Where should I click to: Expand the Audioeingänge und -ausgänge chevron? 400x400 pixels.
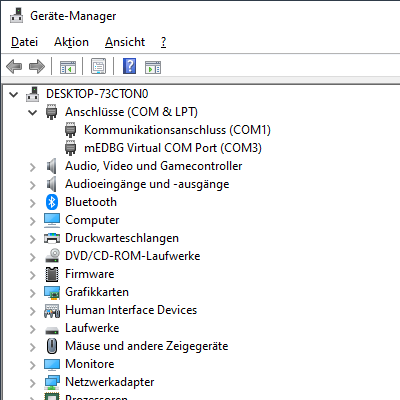pyautogui.click(x=33, y=185)
